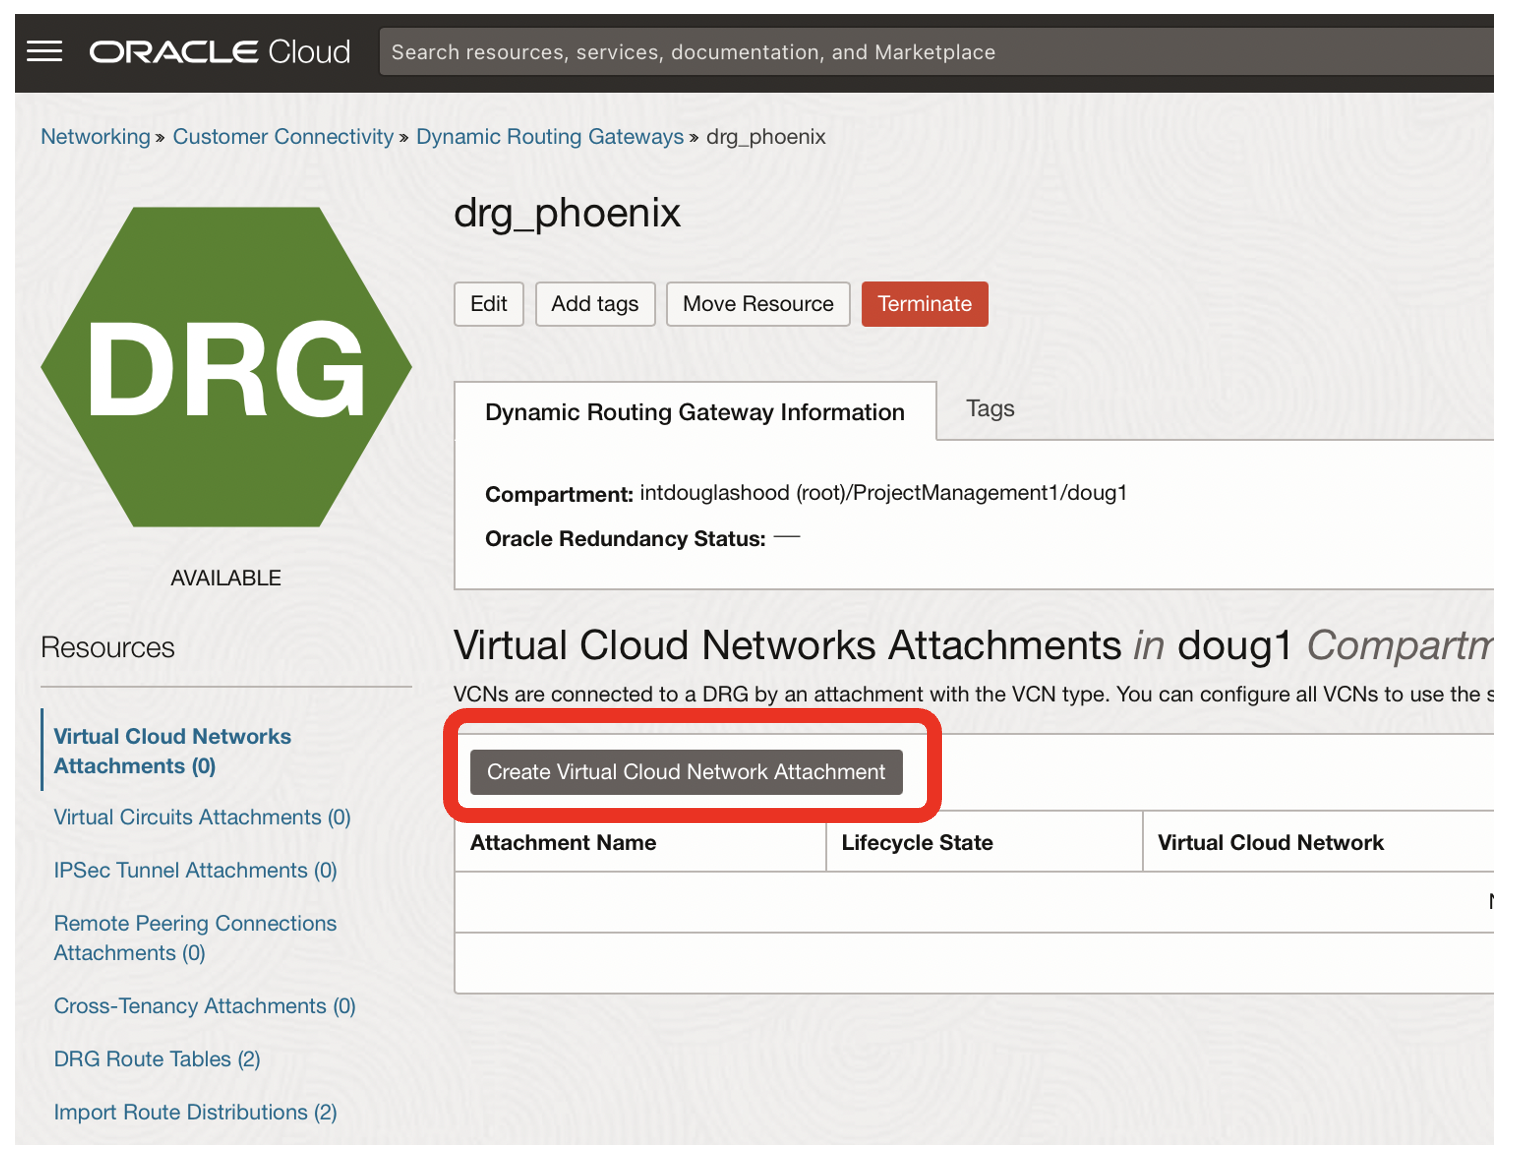
Task: Click the Oracle Redundancy Status label
Action: pos(625,539)
